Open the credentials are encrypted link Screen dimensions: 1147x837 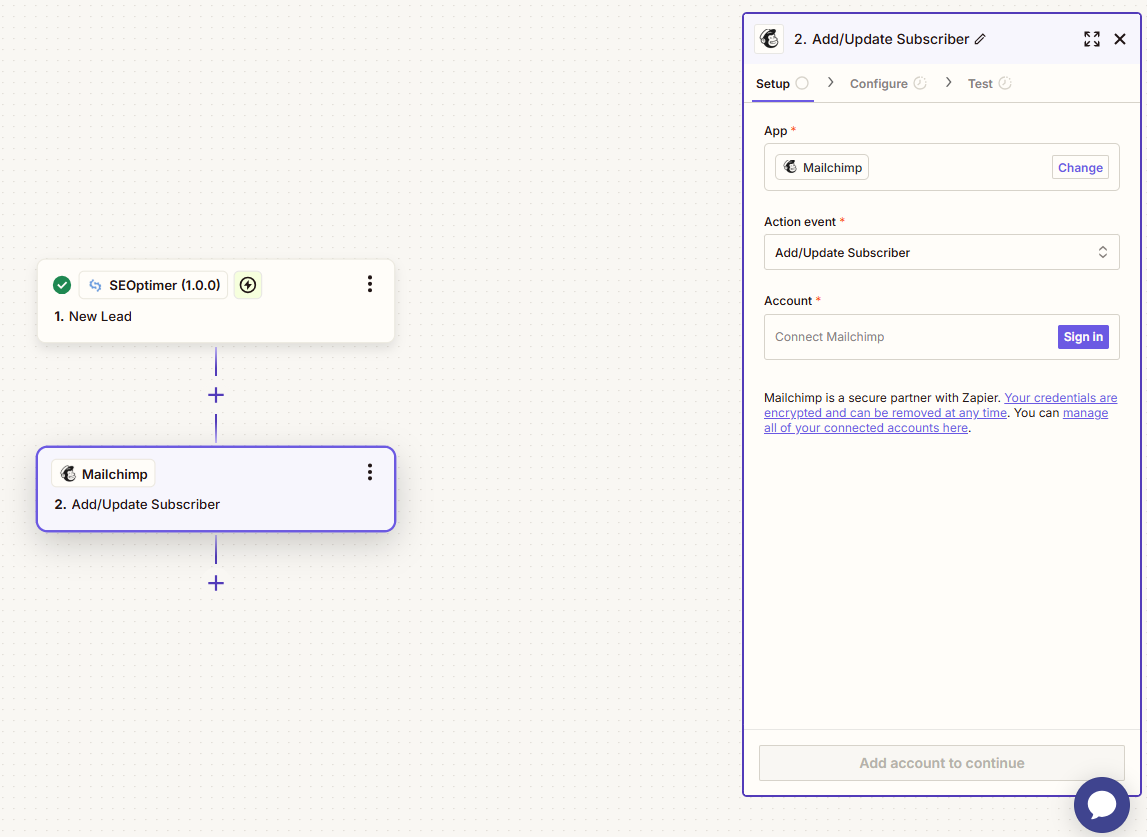point(1060,398)
